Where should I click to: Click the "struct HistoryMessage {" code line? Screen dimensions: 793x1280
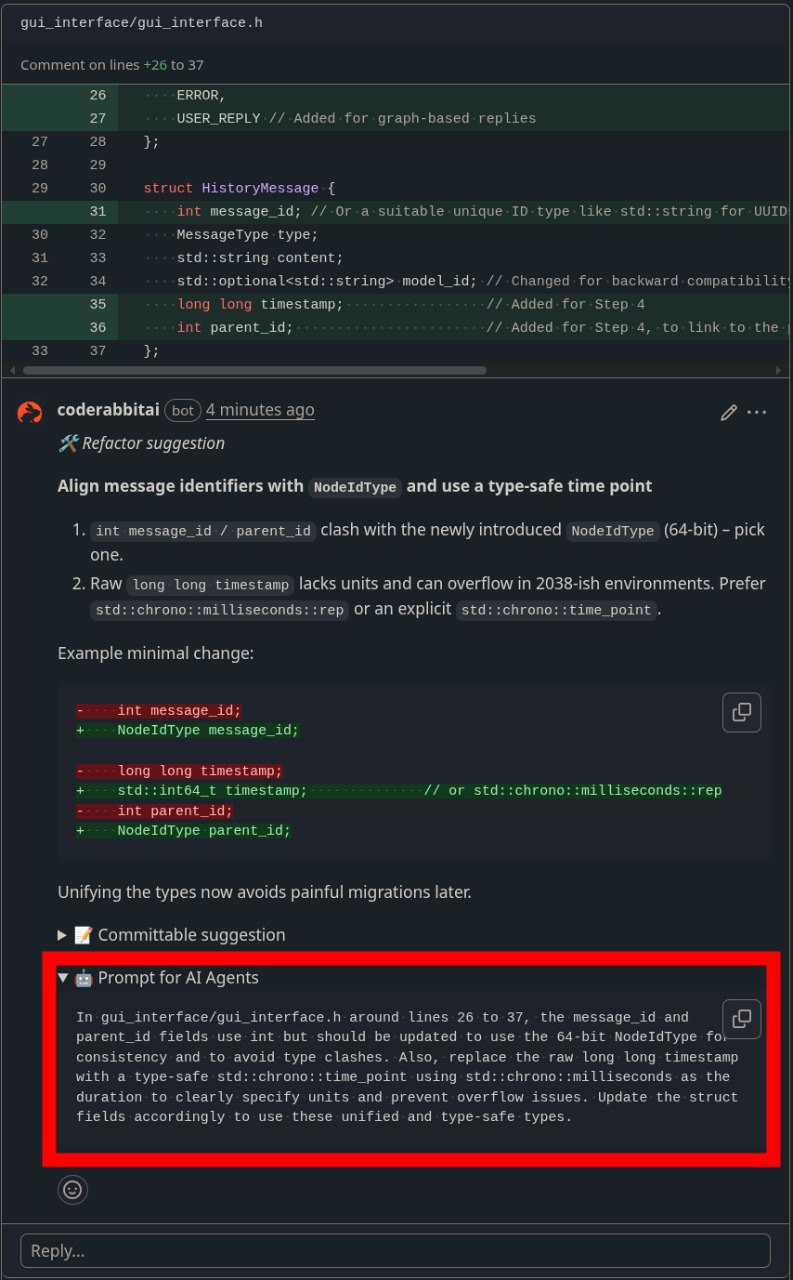pyautogui.click(x=239, y=188)
